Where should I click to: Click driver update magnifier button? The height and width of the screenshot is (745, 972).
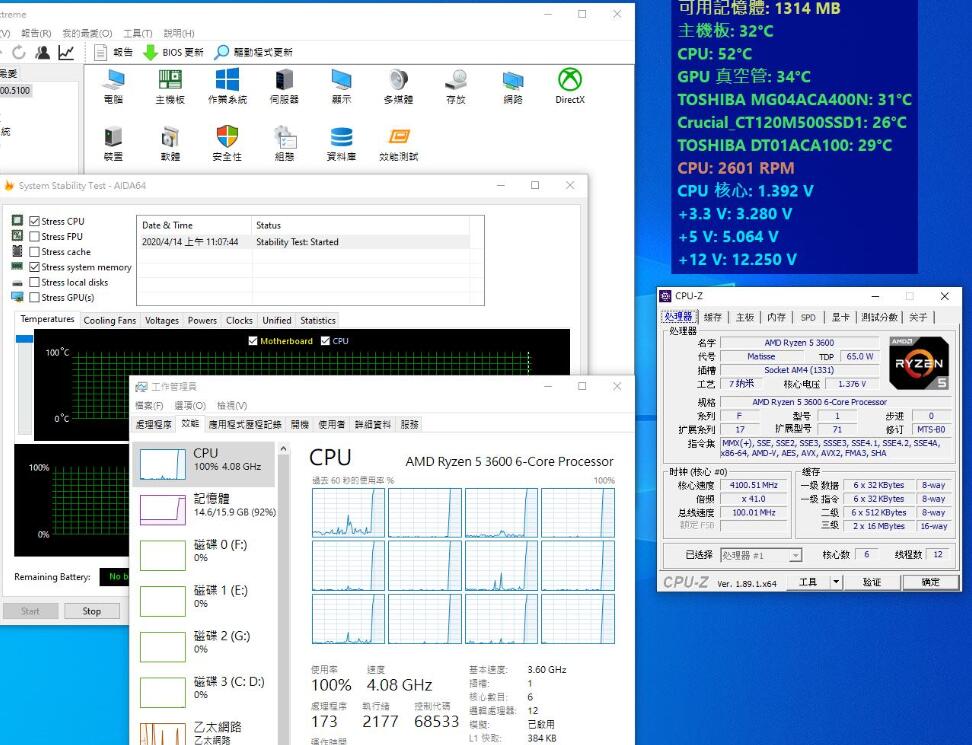pyautogui.click(x=254, y=53)
